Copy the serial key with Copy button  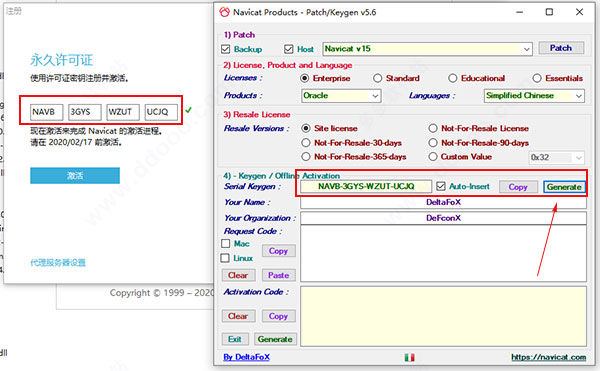(x=518, y=187)
